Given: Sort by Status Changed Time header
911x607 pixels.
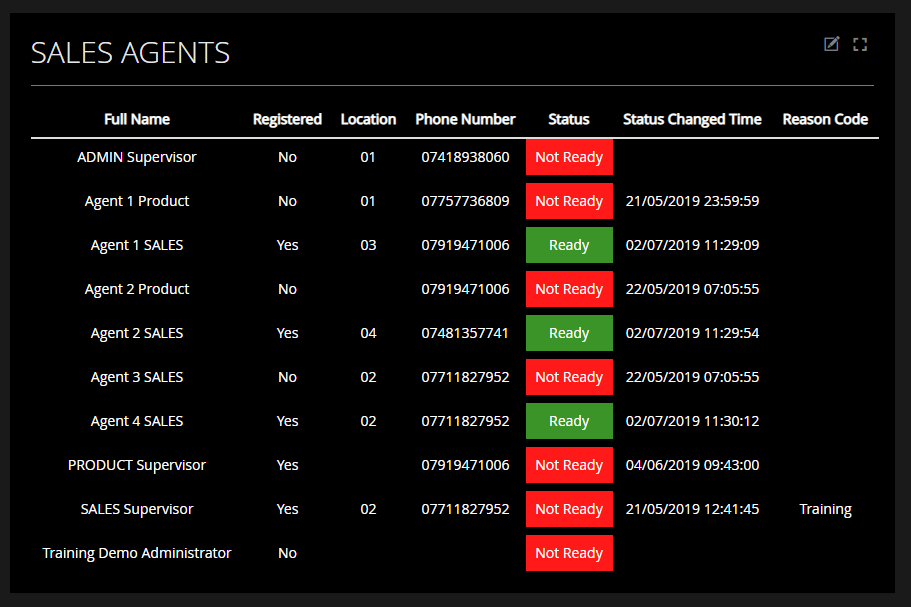Looking at the screenshot, I should click(692, 119).
